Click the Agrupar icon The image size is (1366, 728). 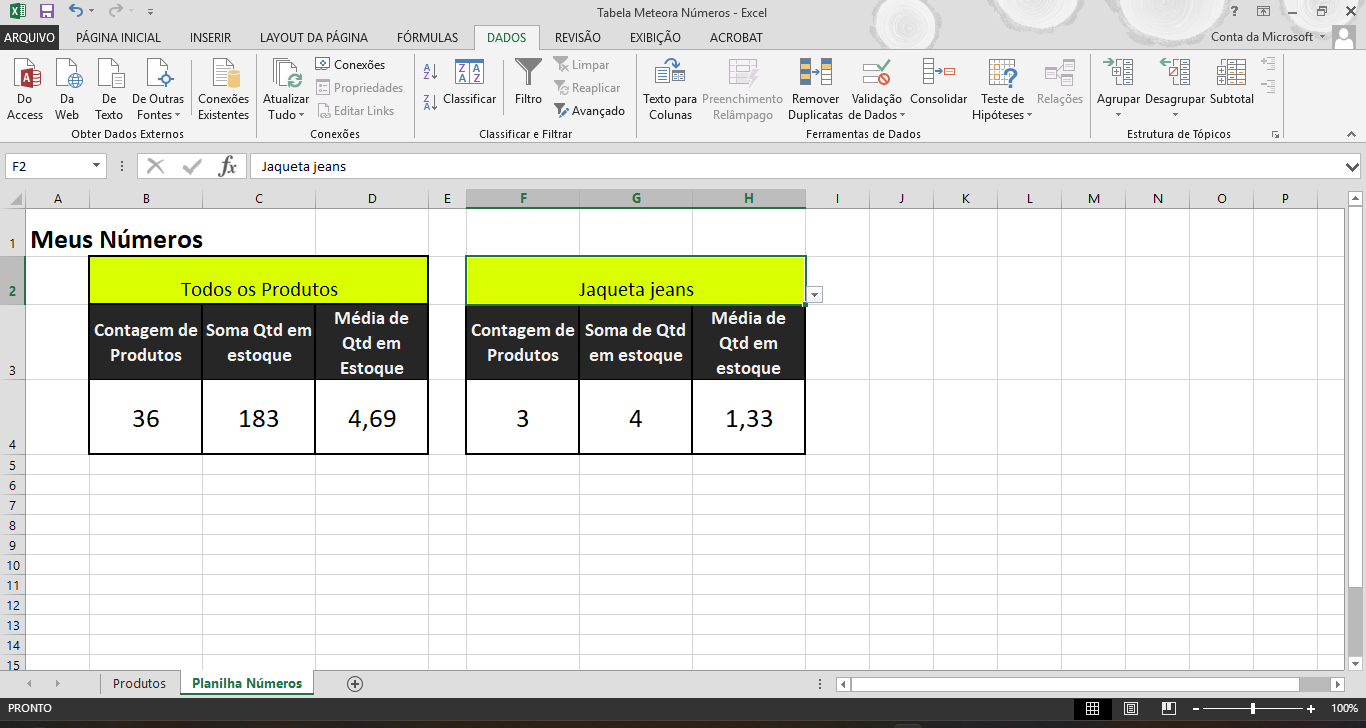(1117, 73)
